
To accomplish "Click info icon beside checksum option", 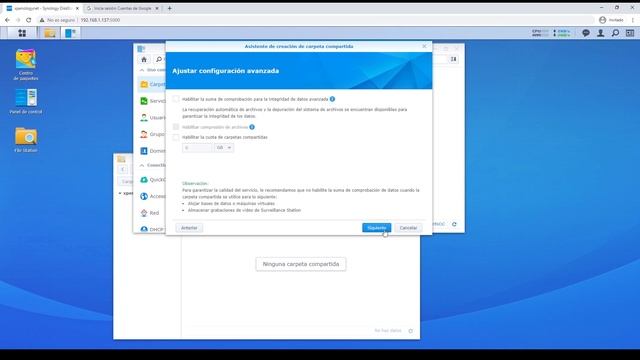I will pyautogui.click(x=333, y=99).
